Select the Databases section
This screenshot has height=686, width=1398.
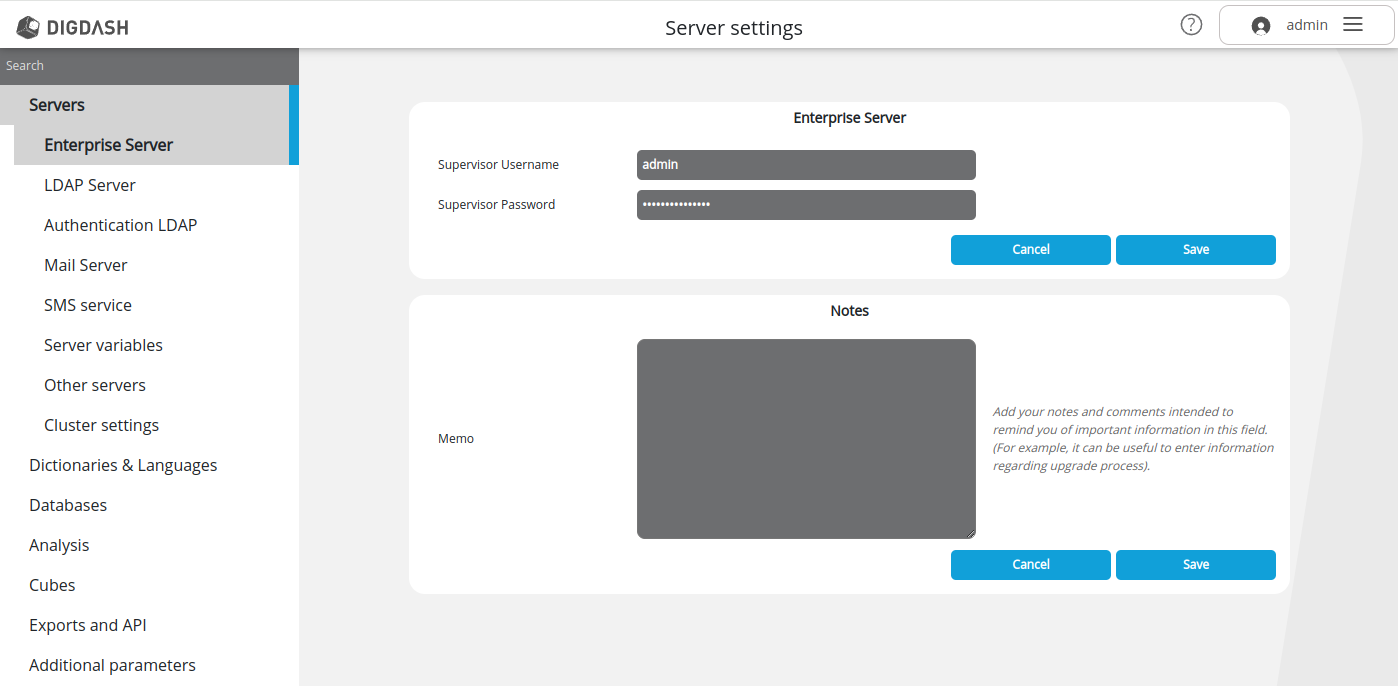point(68,505)
